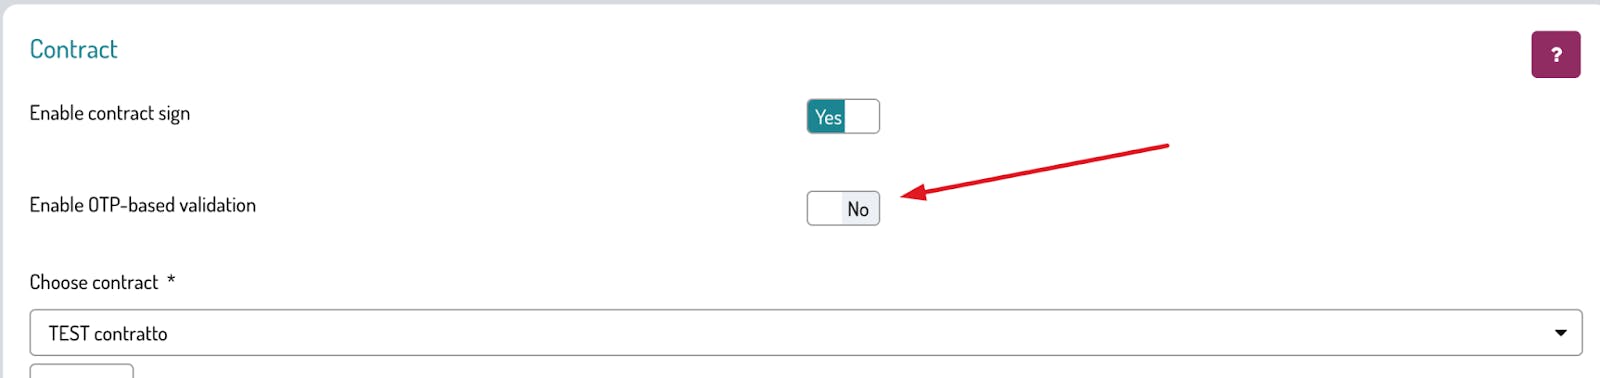
Task: Click the Enable OTP-based validation label
Action: pyautogui.click(x=142, y=205)
